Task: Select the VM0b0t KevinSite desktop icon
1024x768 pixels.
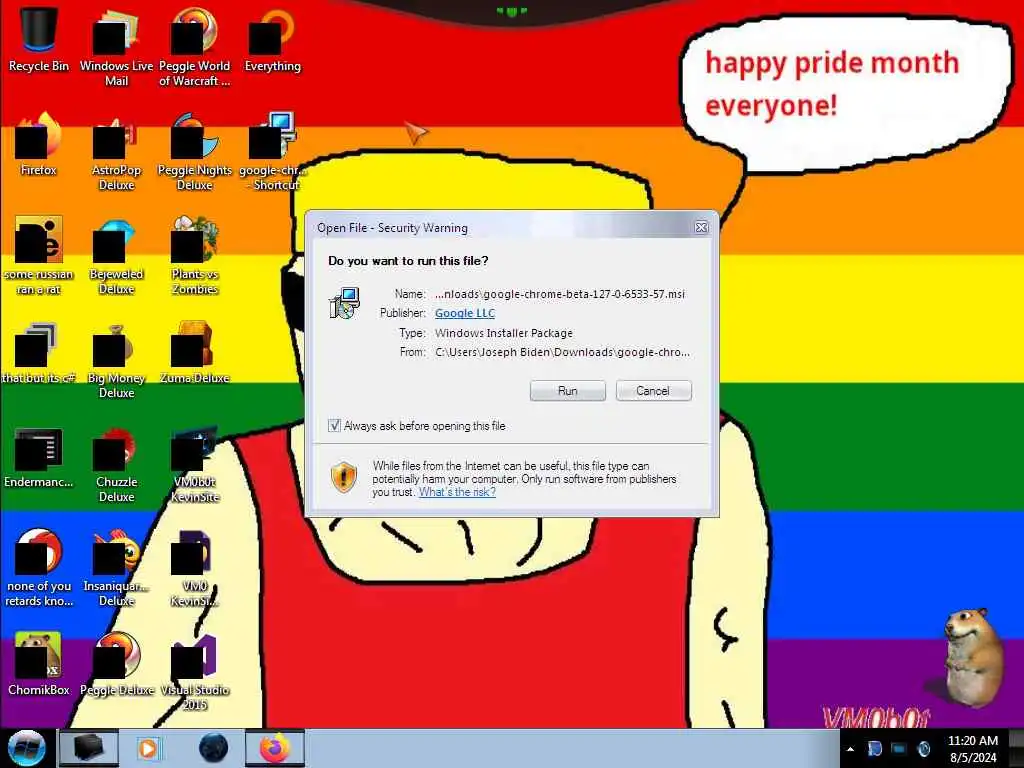Action: pos(194,464)
